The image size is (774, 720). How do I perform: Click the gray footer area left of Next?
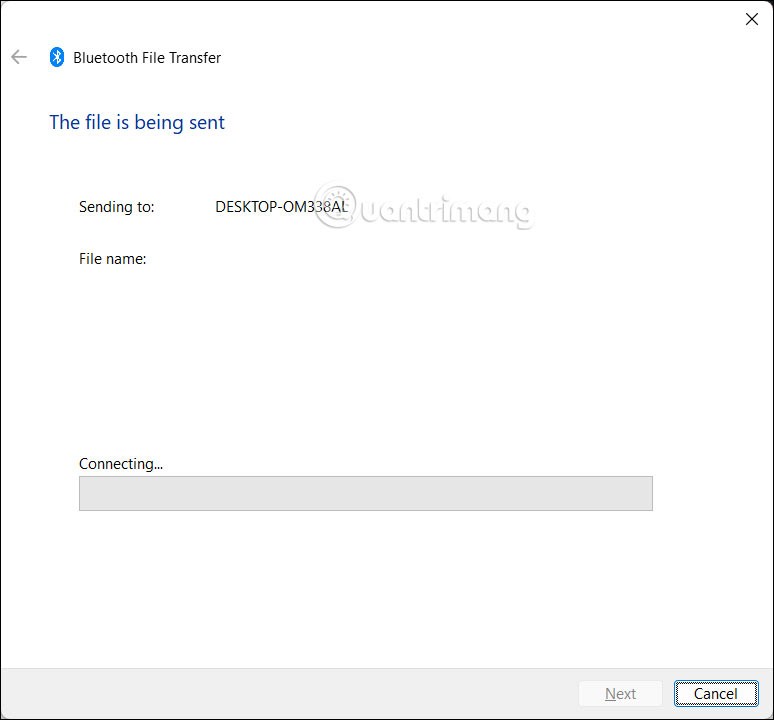tap(300, 693)
